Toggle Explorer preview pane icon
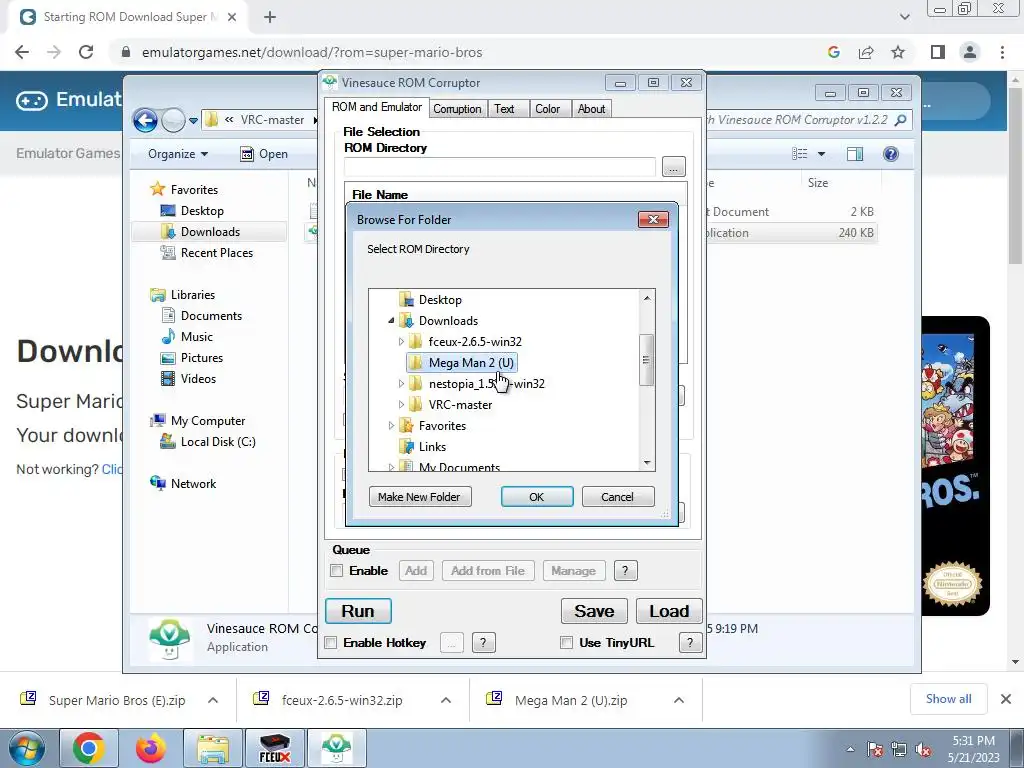The height and width of the screenshot is (768, 1024). [x=855, y=154]
